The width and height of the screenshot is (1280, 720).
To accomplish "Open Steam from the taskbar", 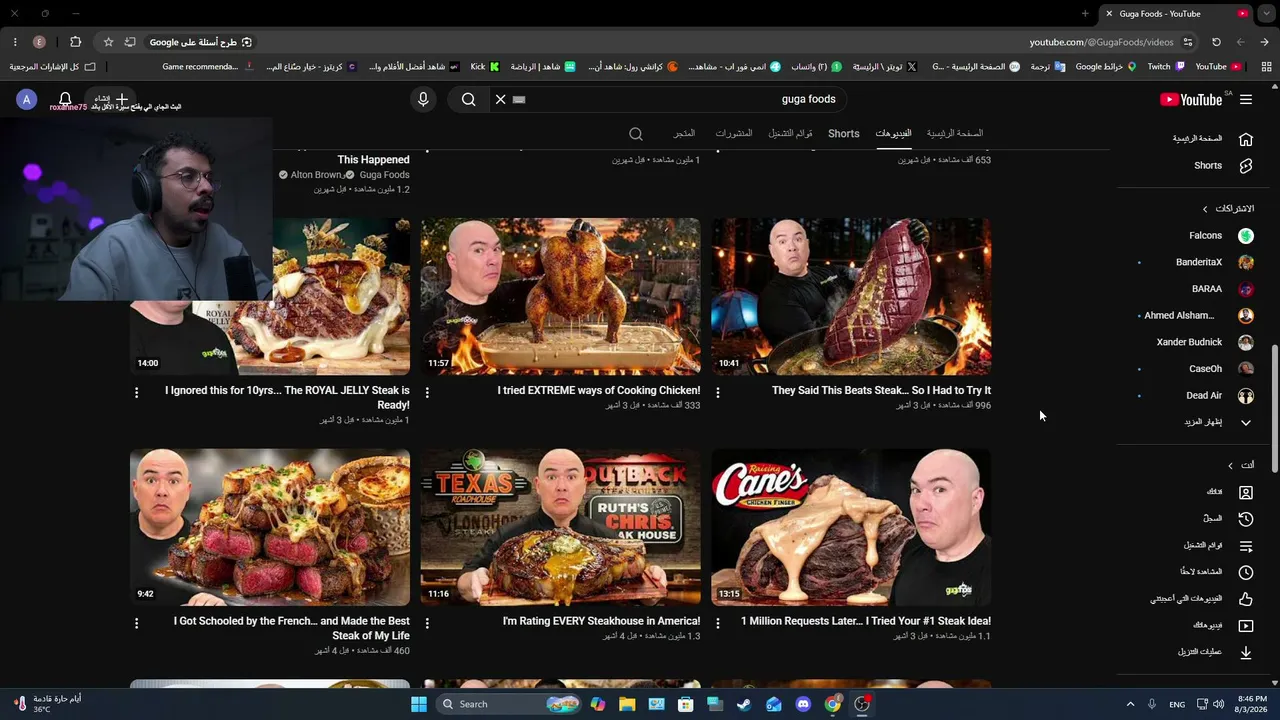I will (x=744, y=704).
